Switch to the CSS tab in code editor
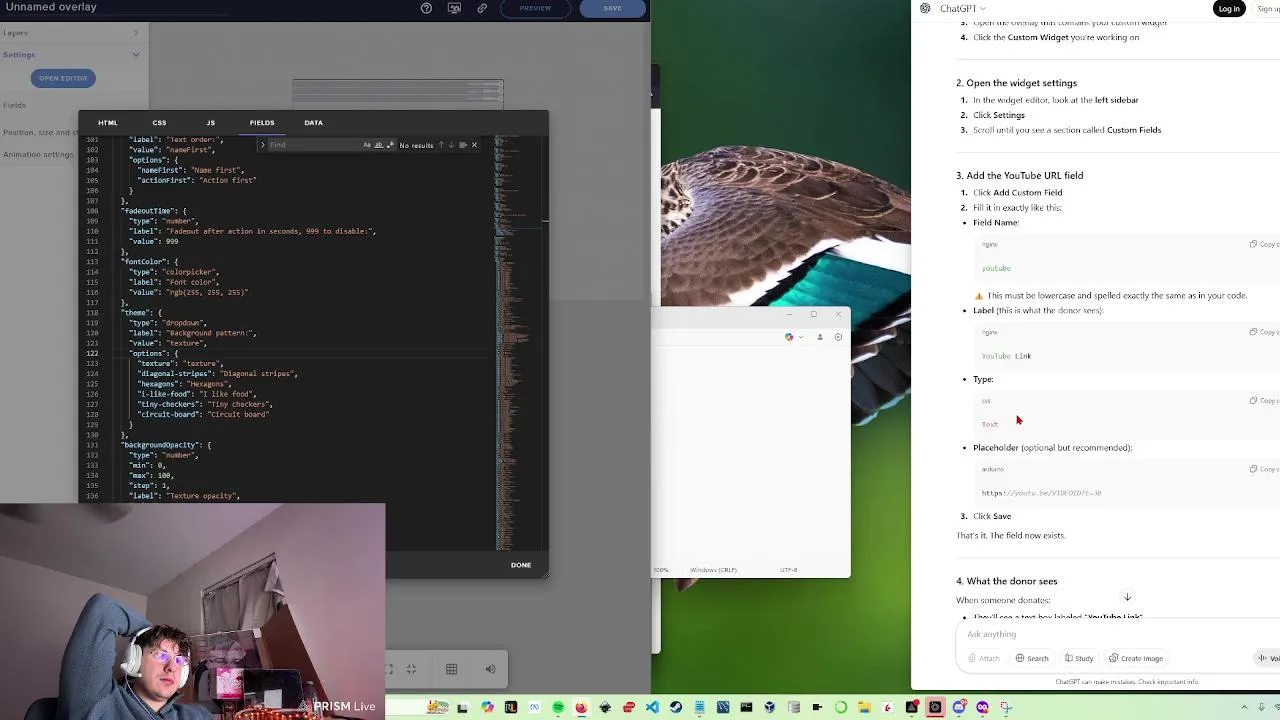This screenshot has height=720, width=1280. point(159,123)
